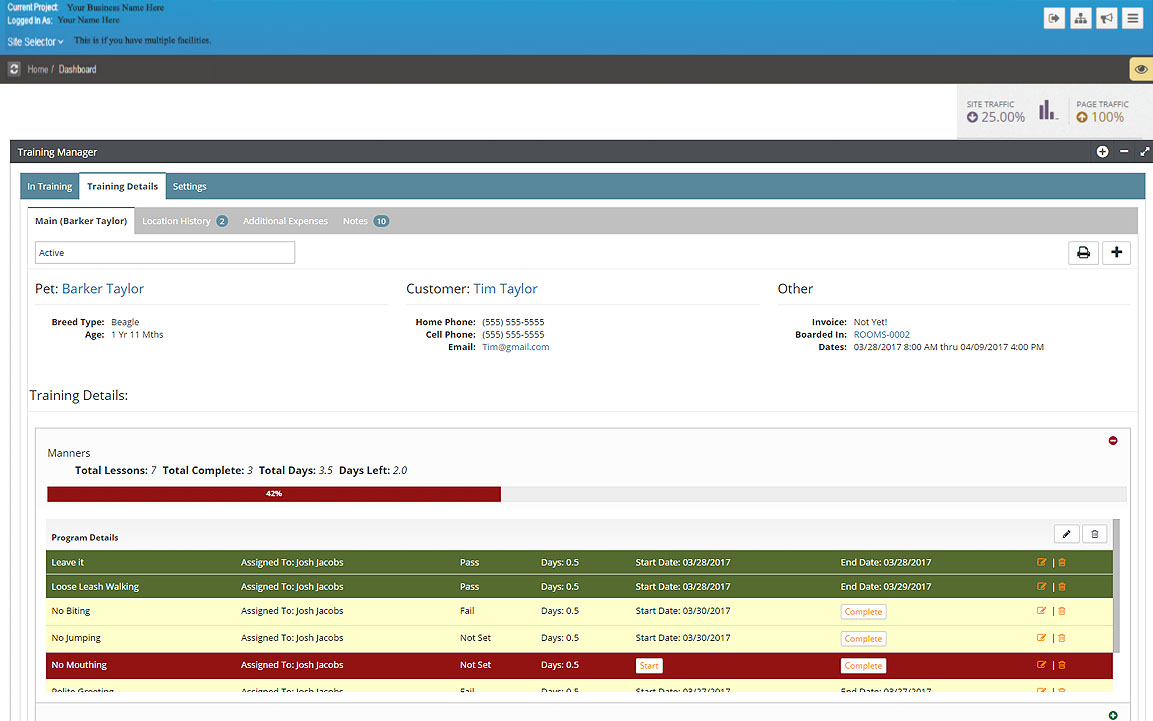
Task: Click the pencil edit Program Details button
Action: [x=1067, y=535]
